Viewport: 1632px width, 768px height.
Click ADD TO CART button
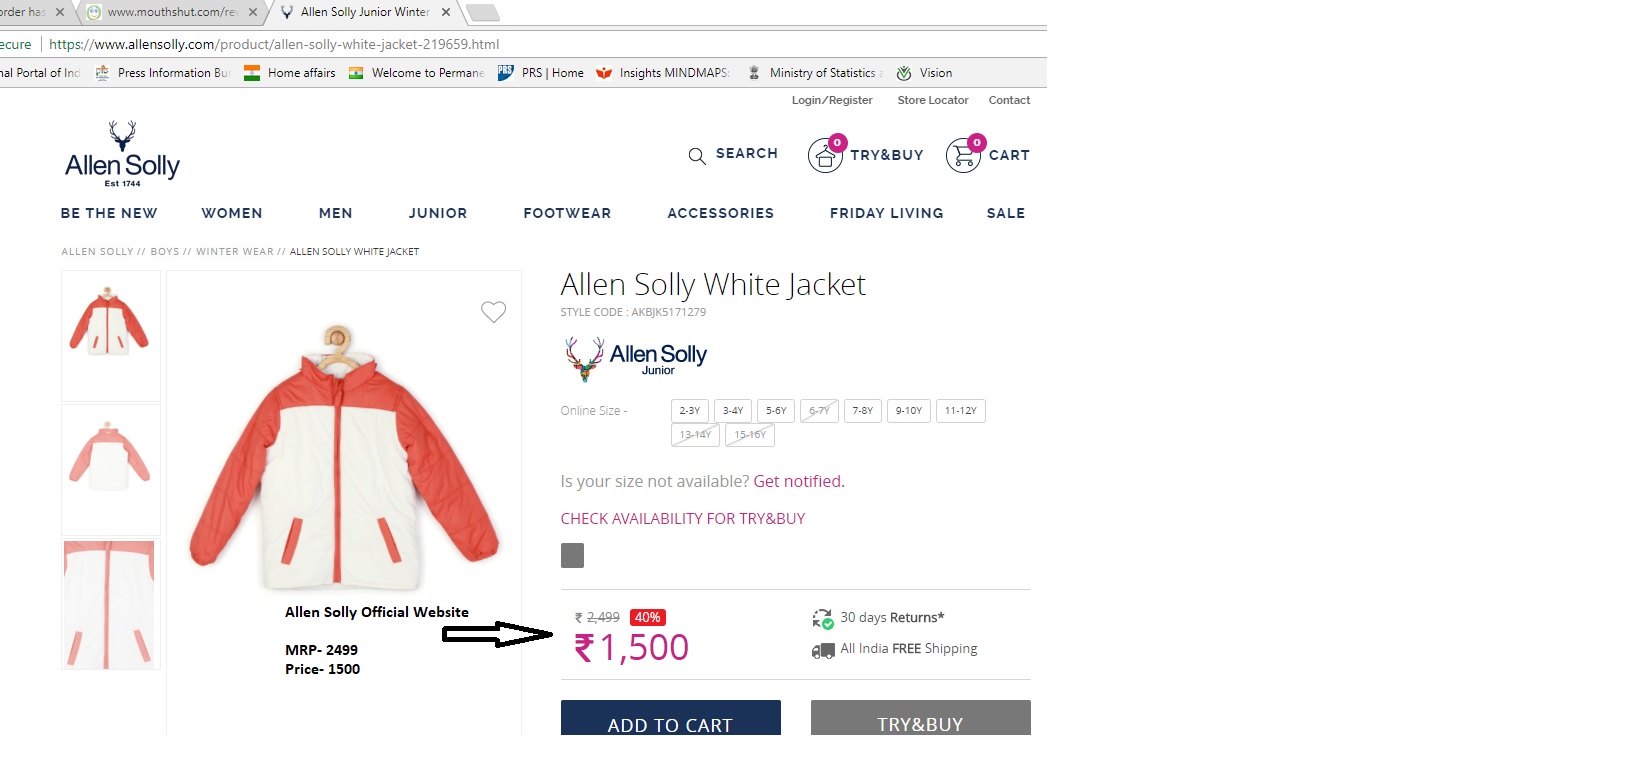click(671, 718)
